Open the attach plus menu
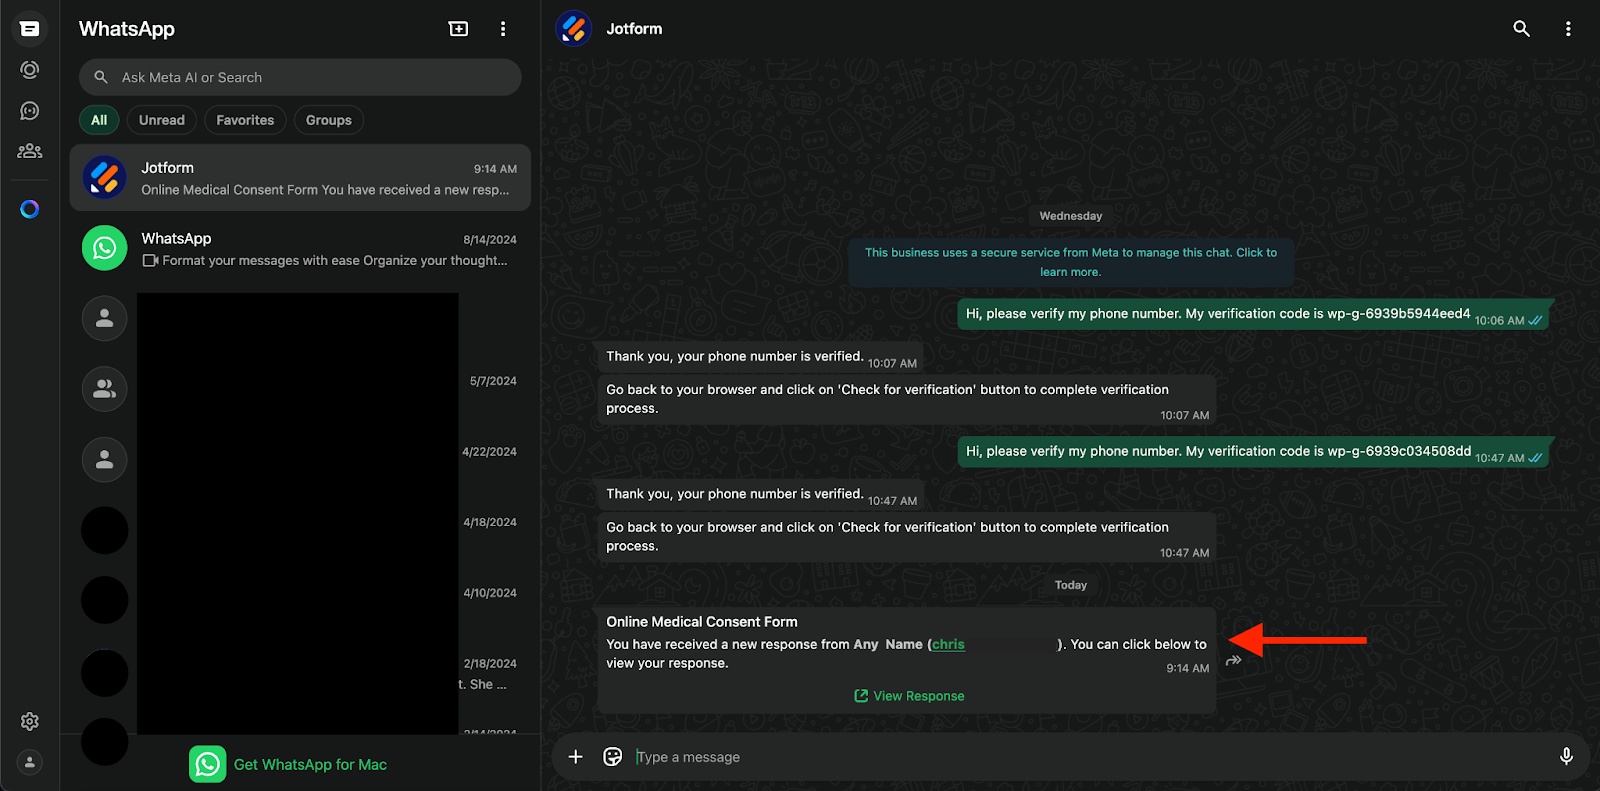Viewport: 1600px width, 791px height. tap(576, 757)
